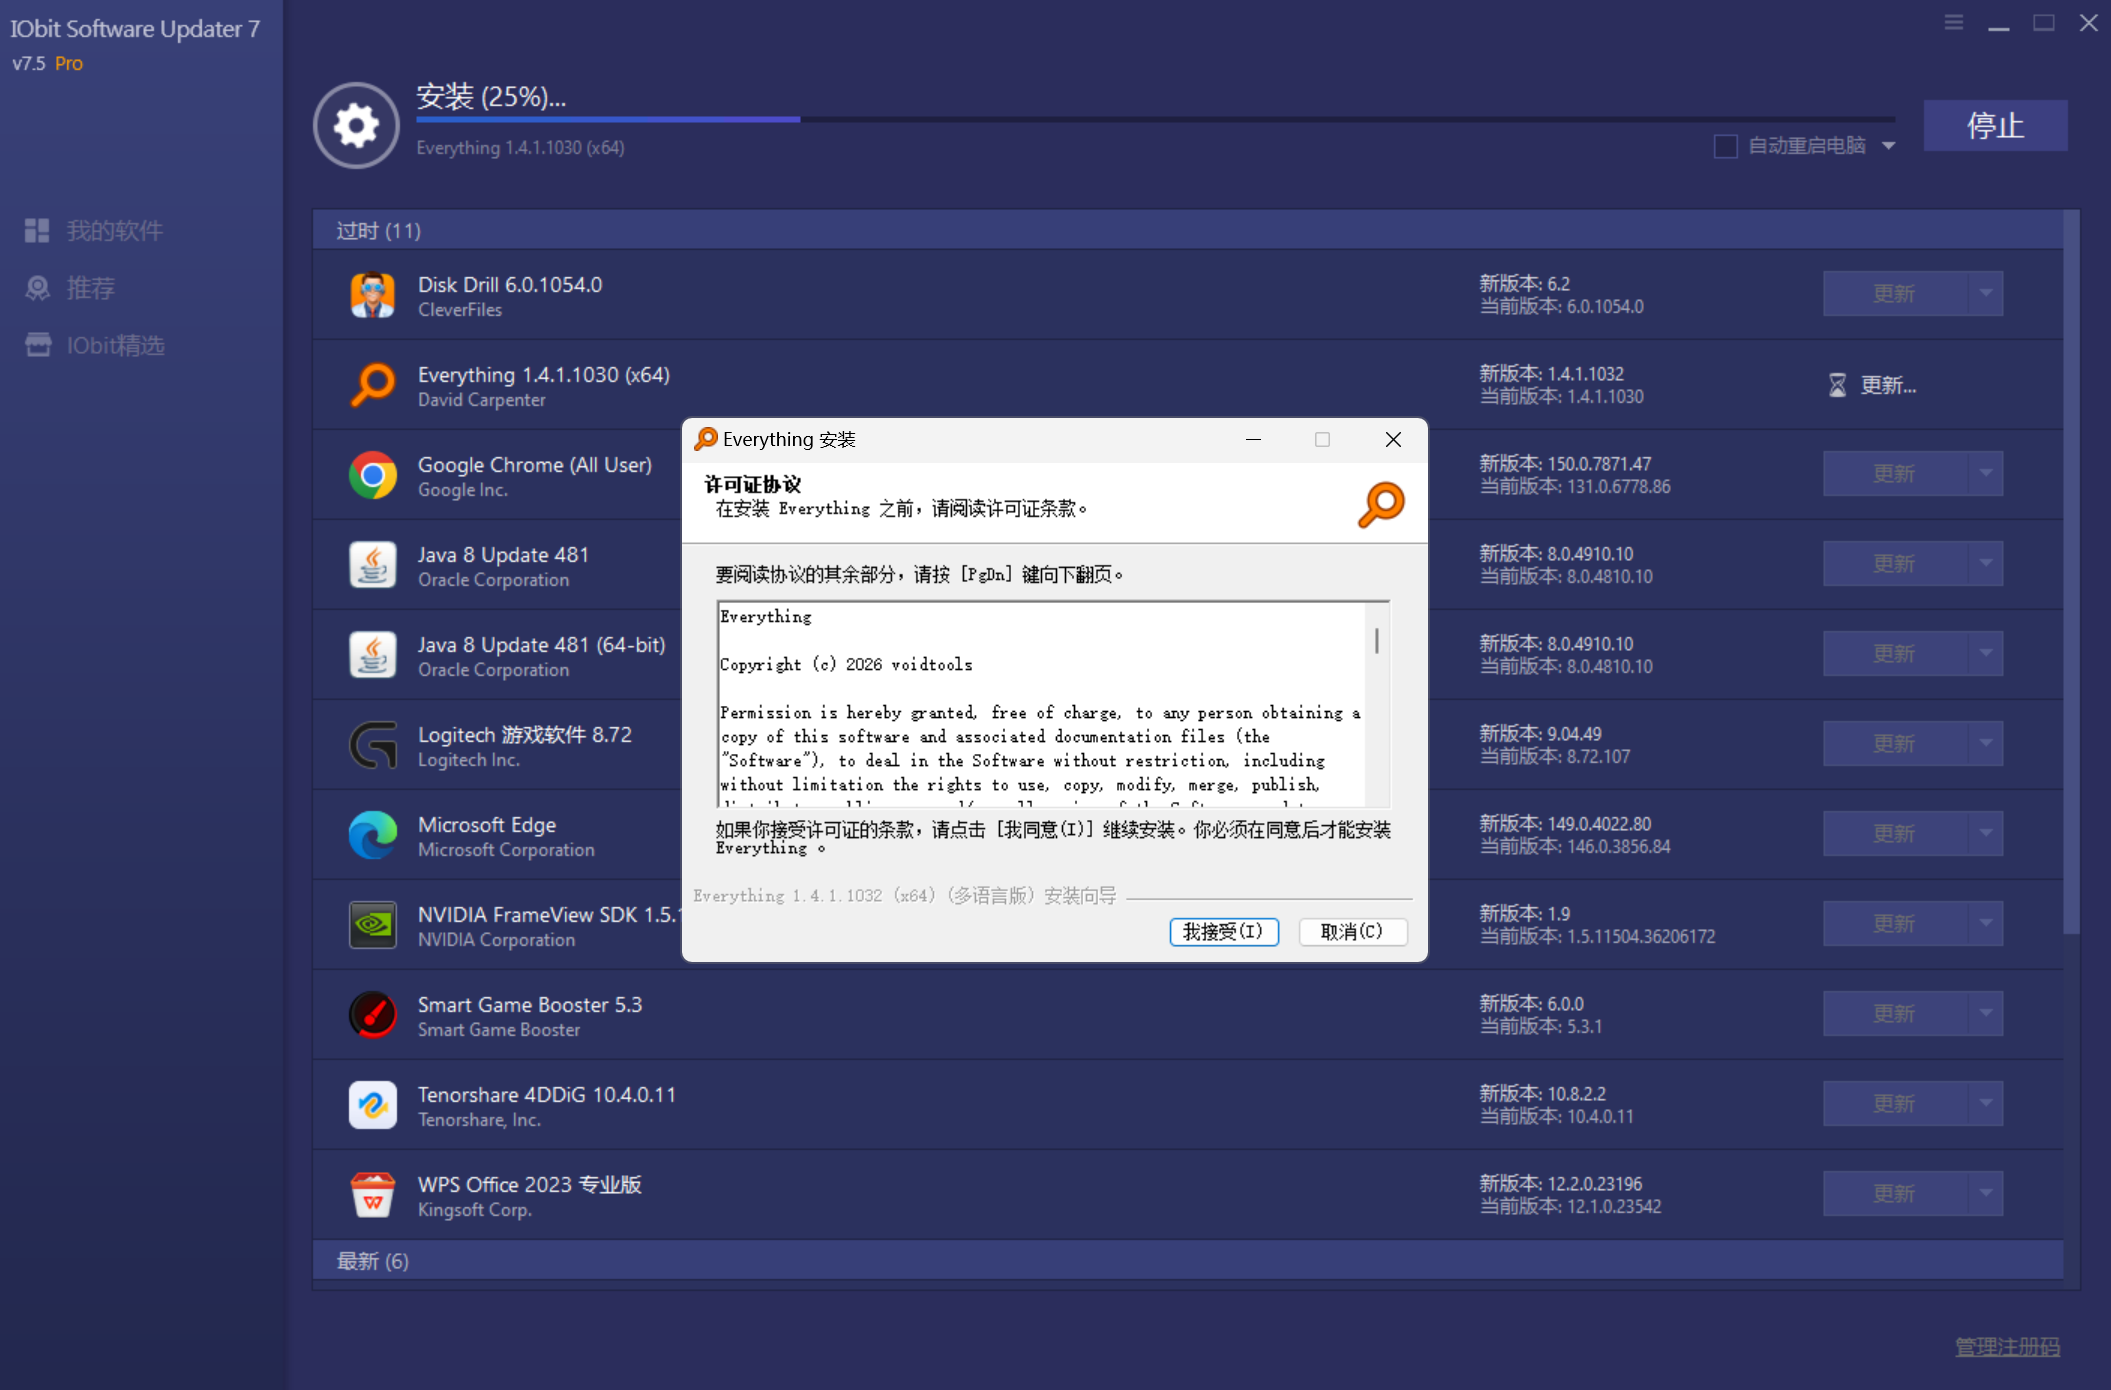
Task: Click the Microsoft Edge icon
Action: coord(372,835)
